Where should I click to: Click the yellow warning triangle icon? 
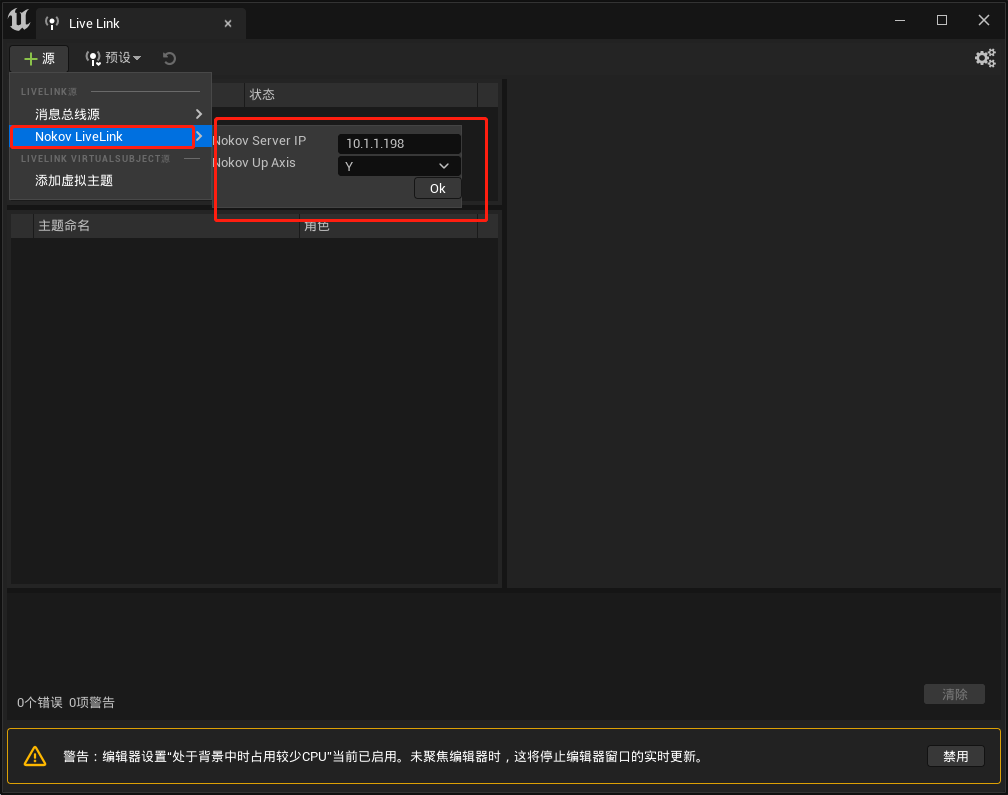tap(35, 756)
